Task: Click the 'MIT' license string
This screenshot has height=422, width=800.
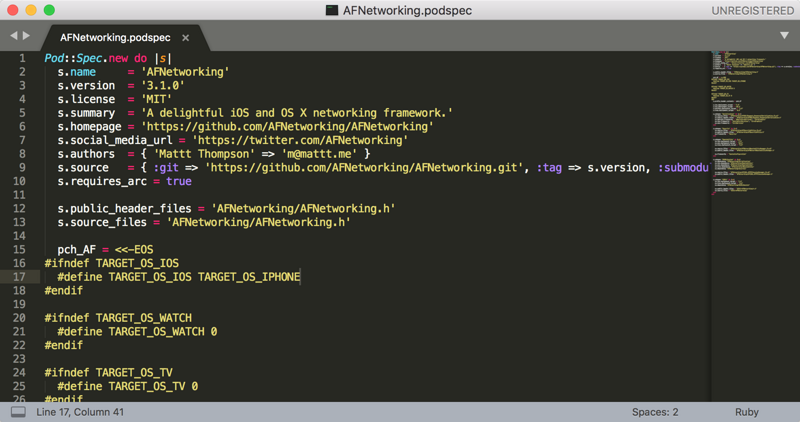Action: coord(156,100)
